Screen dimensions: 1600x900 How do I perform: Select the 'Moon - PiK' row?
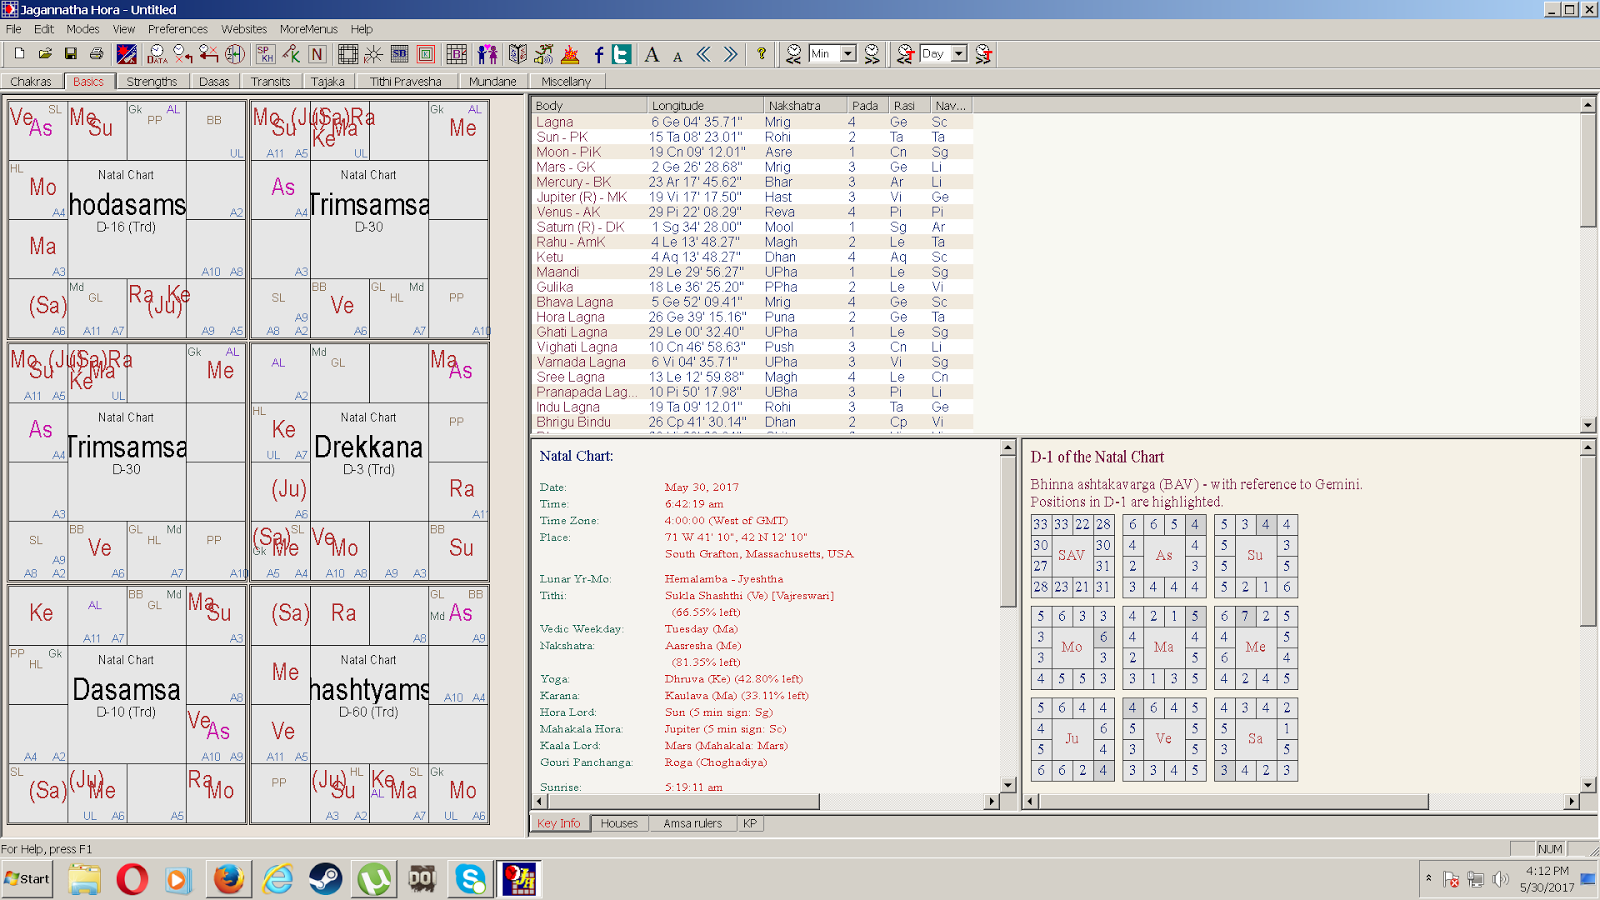pyautogui.click(x=752, y=152)
